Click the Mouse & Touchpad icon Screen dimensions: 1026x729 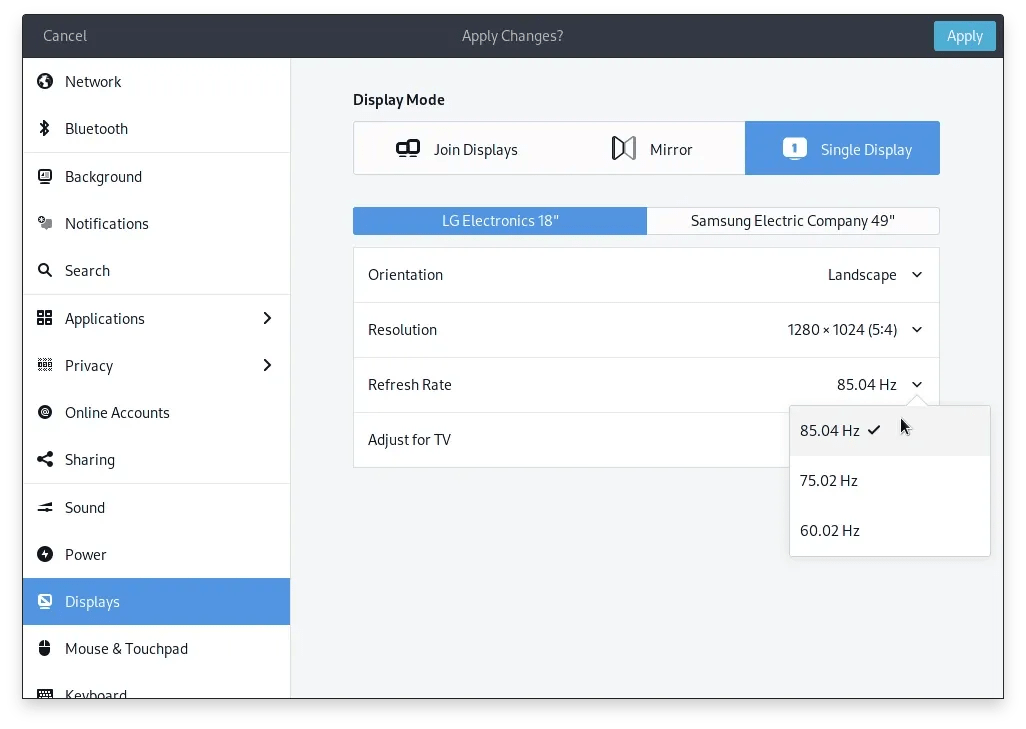(x=44, y=648)
